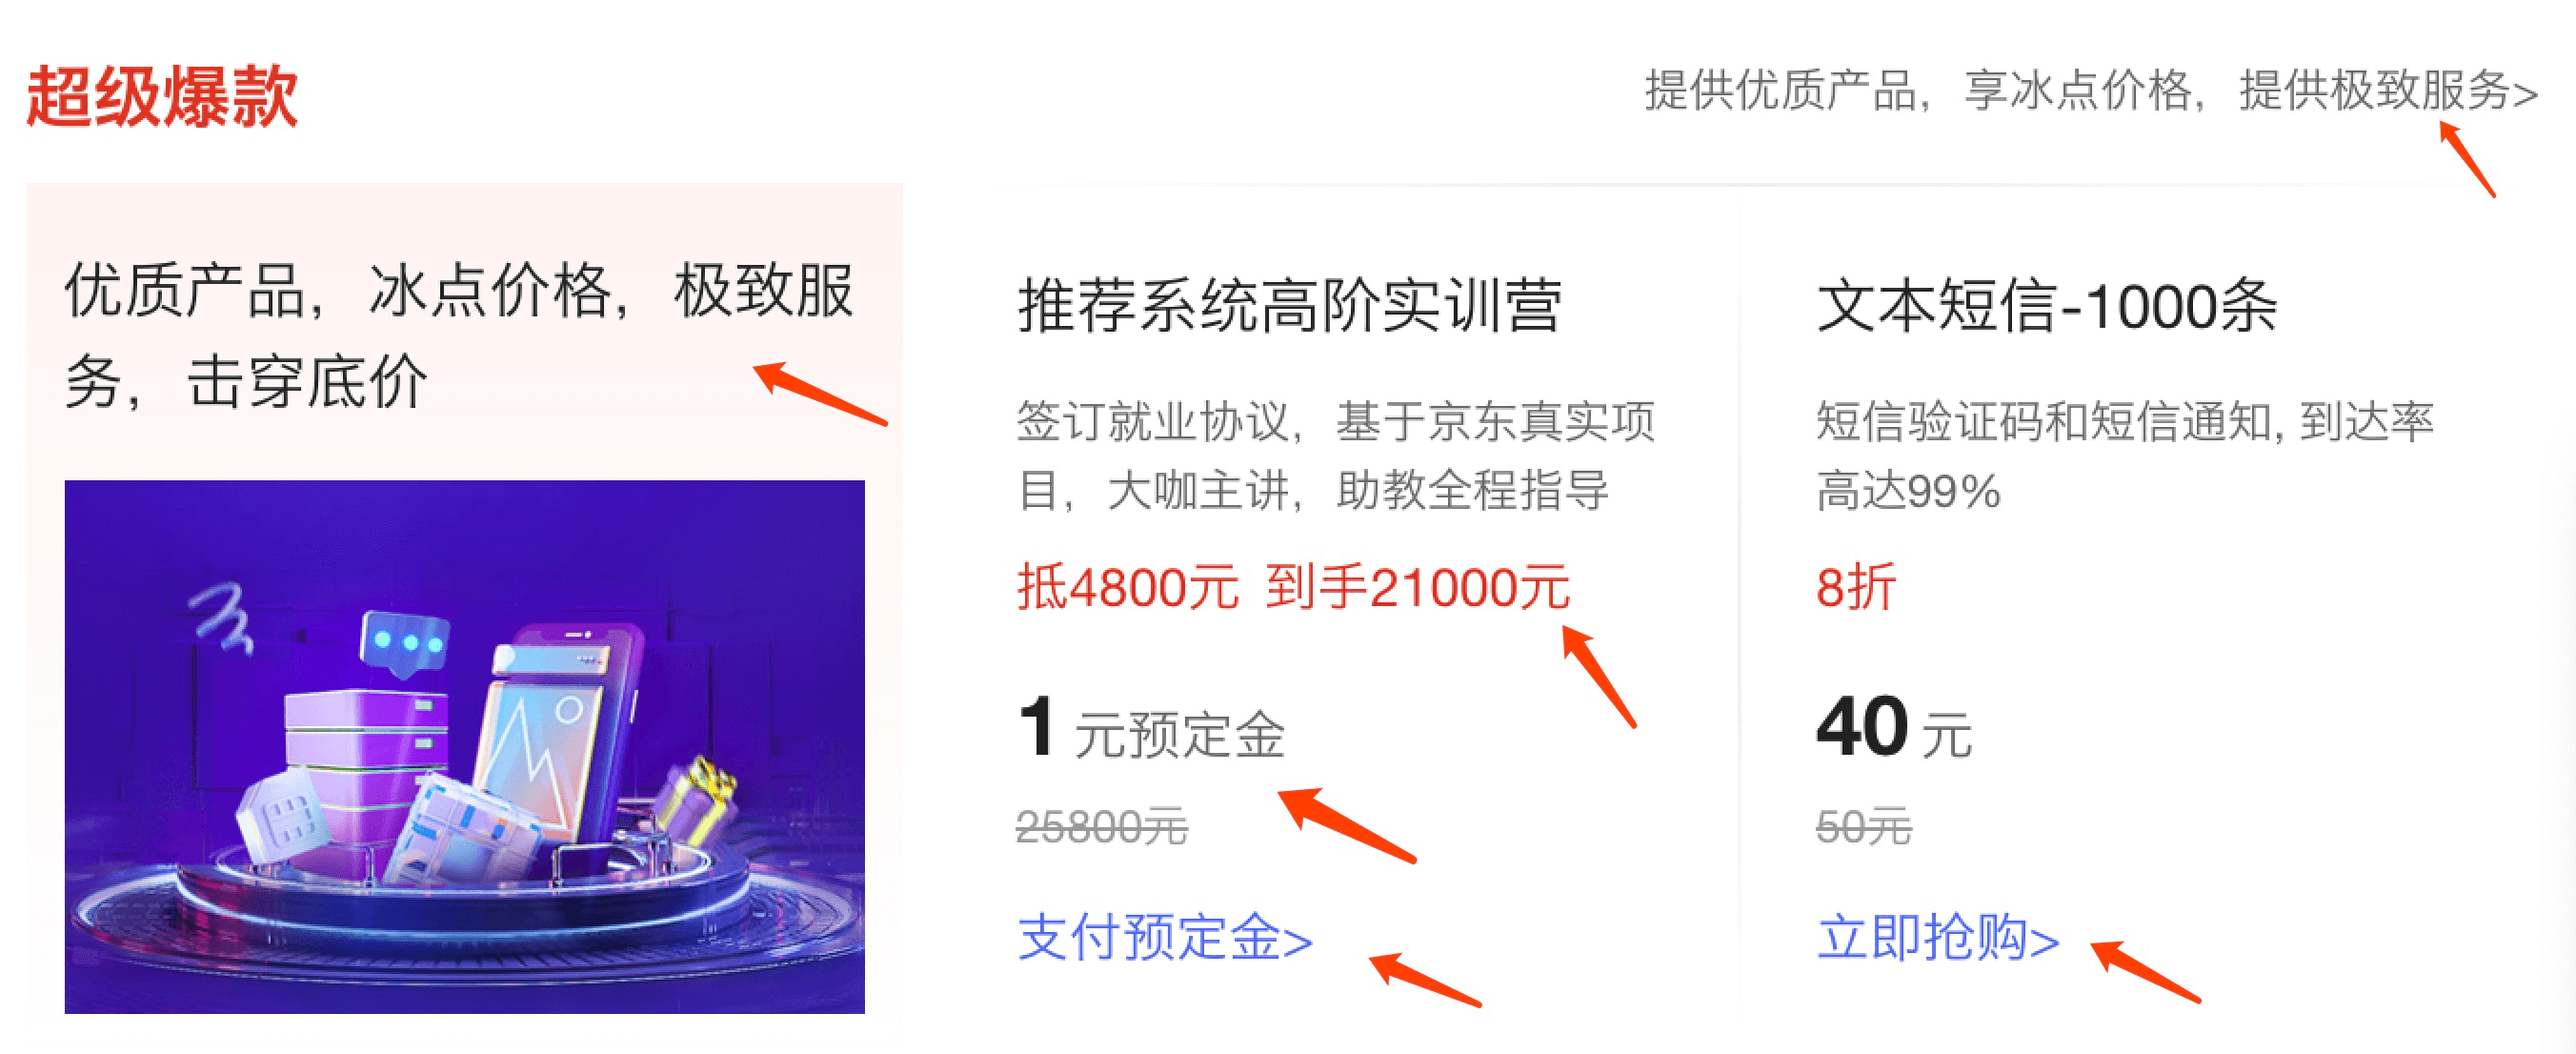Viewport: 2576px width, 1054px height.
Task: Click the 超级爆款 section heading
Action: pyautogui.click(x=162, y=96)
